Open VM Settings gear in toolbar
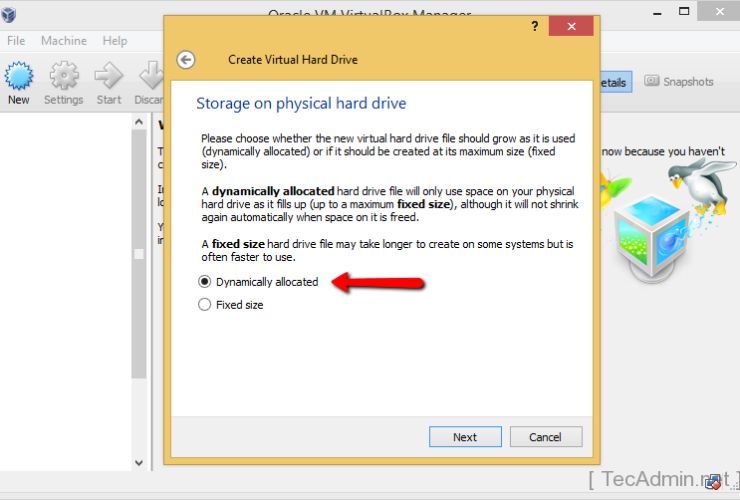The width and height of the screenshot is (740, 500). tap(63, 76)
